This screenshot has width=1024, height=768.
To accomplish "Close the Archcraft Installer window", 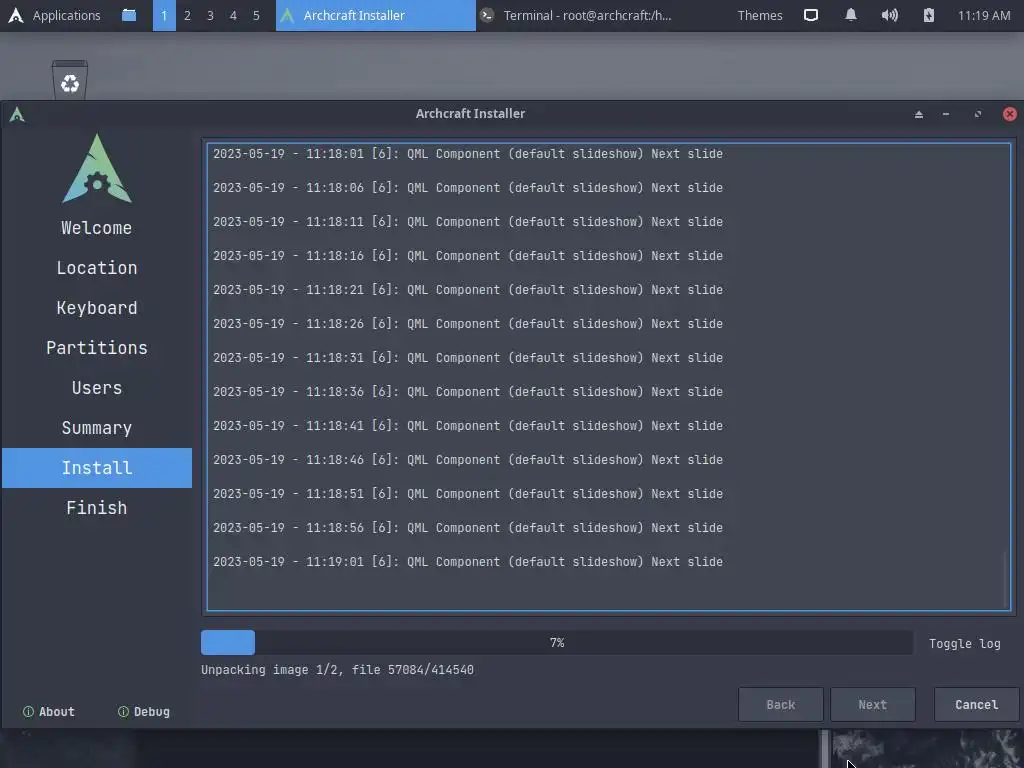I will (x=1010, y=114).
